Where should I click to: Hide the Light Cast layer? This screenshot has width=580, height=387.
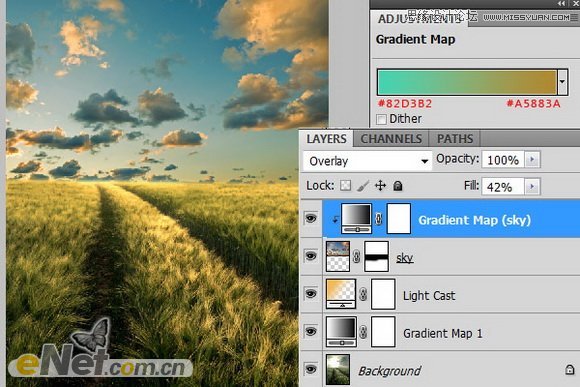(311, 294)
